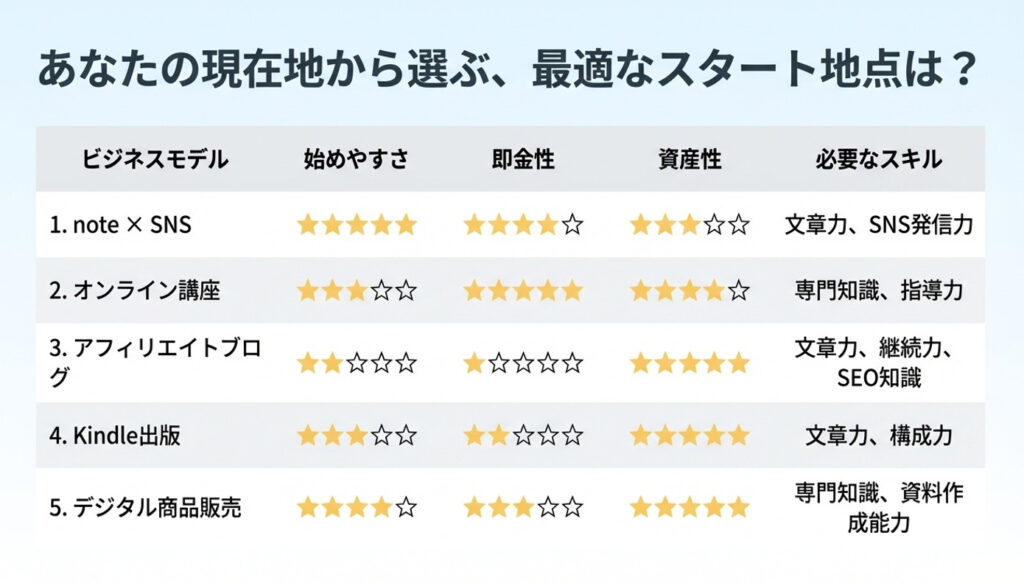Image resolution: width=1024 pixels, height=583 pixels.
Task: Click the "文章力、SNS発信力" skill cell
Action: (x=878, y=225)
